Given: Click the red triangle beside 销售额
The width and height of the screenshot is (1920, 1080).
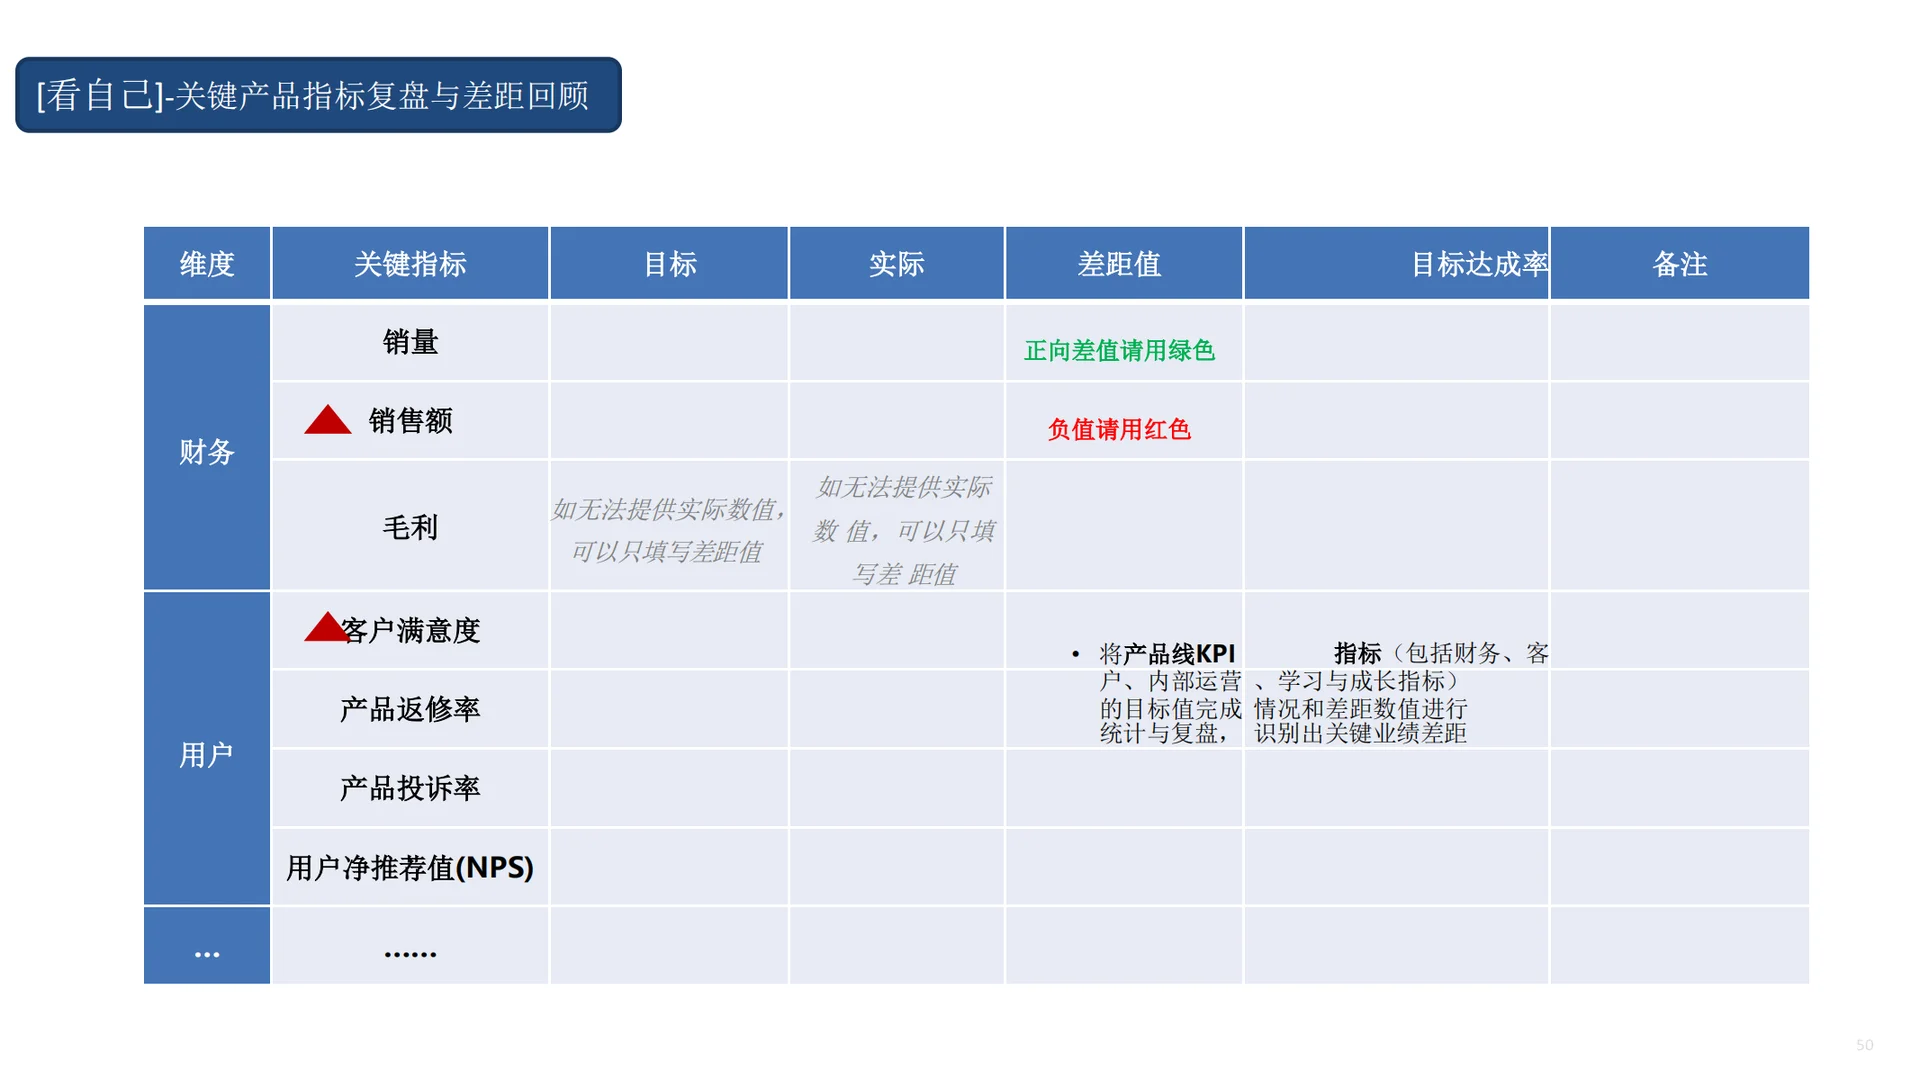Looking at the screenshot, I should pos(328,420).
